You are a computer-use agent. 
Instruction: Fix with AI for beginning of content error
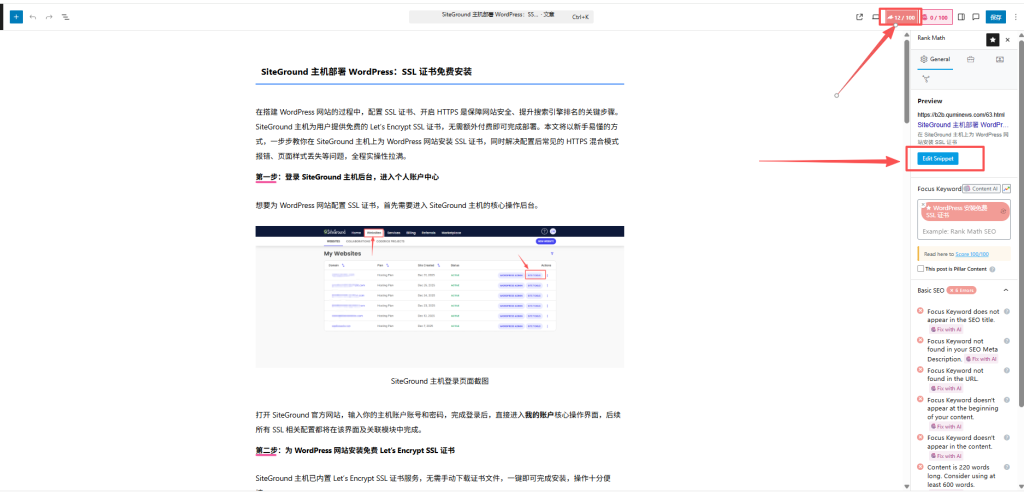coord(946,426)
